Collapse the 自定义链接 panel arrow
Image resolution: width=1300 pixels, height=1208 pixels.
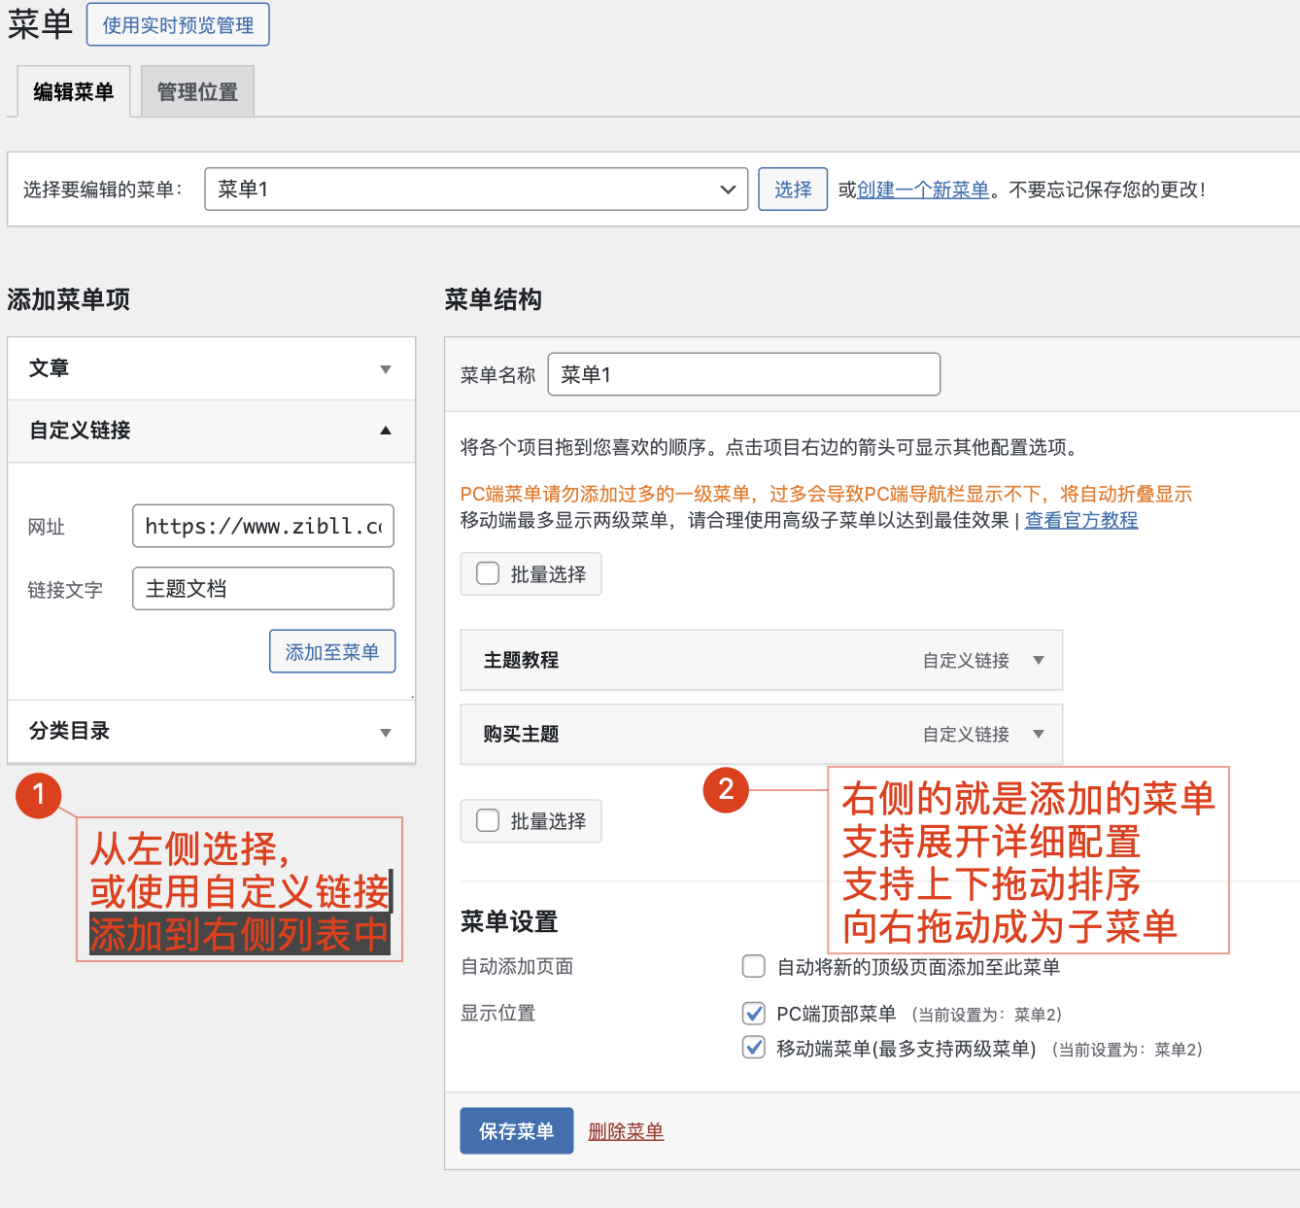385,431
